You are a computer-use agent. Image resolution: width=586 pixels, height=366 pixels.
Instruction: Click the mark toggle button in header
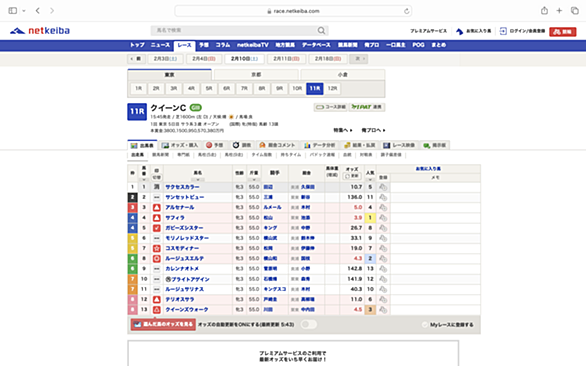pos(157,178)
